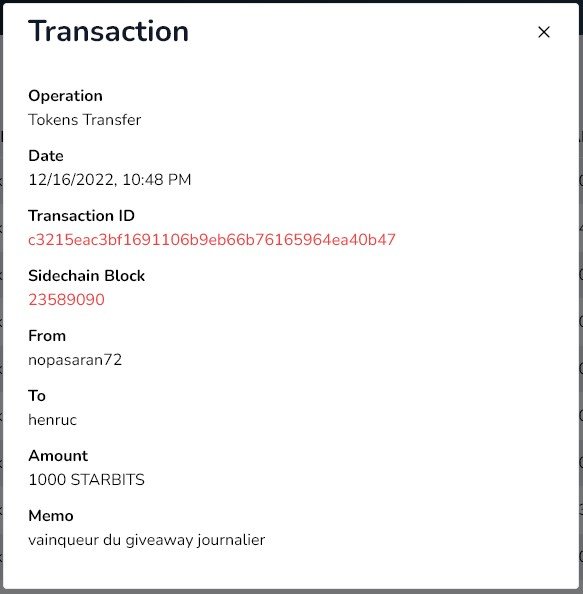
Task: Select the memo text vainqueur du giveaway journalier
Action: tap(147, 540)
